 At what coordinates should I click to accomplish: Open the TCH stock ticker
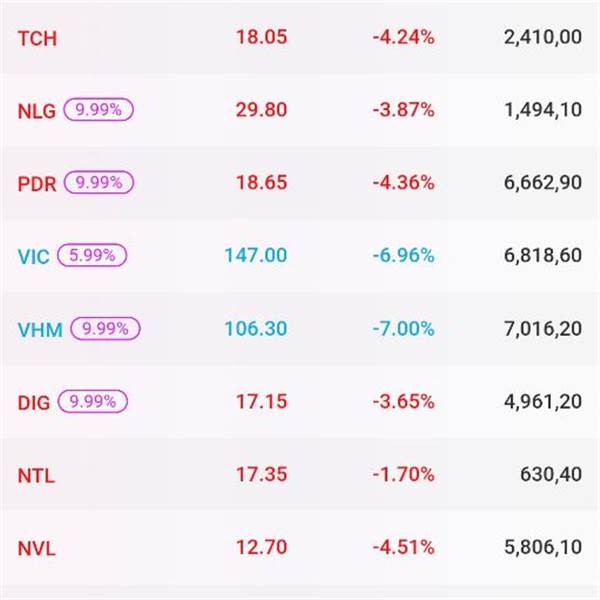(37, 38)
